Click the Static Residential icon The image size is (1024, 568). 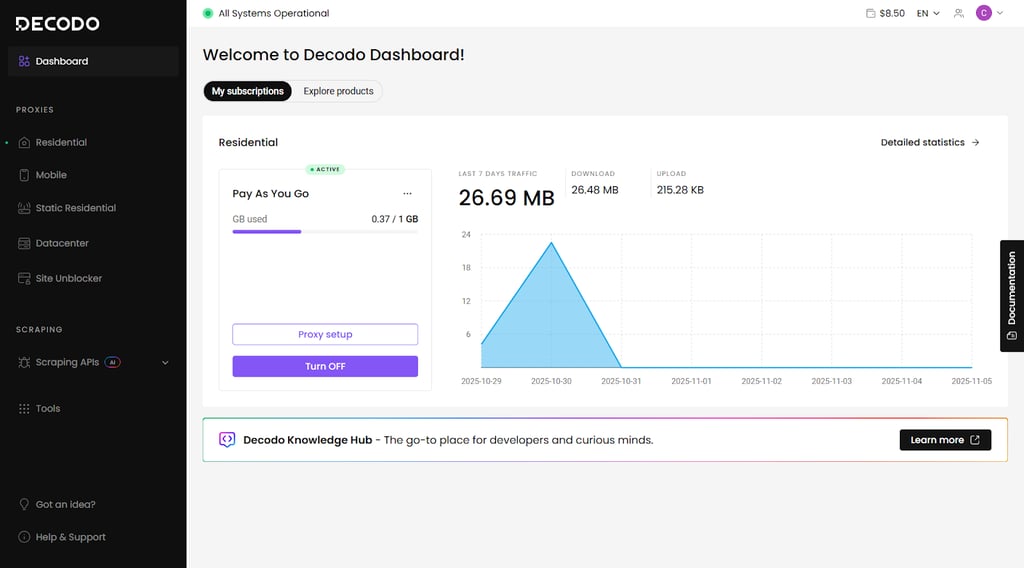tap(24, 208)
